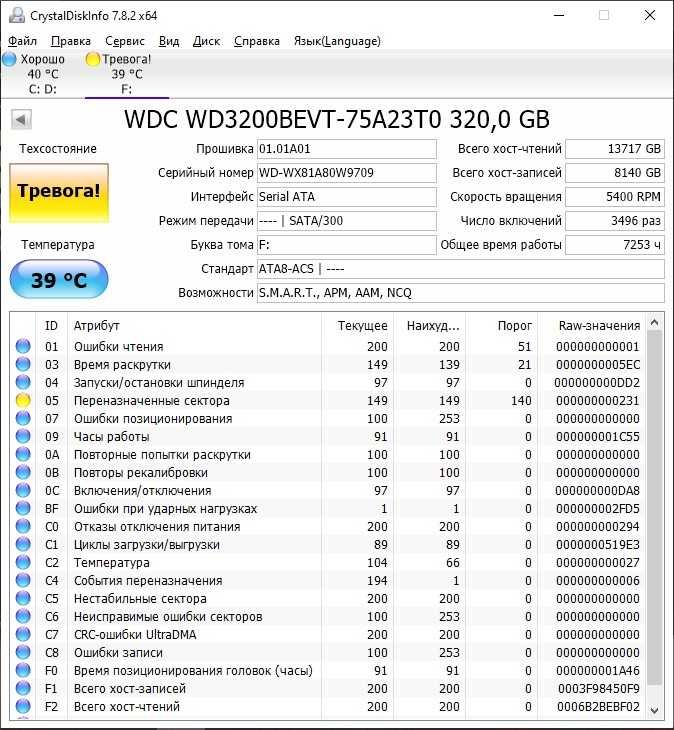Click the attribute list vertical scrollbar thumb

[x=654, y=507]
